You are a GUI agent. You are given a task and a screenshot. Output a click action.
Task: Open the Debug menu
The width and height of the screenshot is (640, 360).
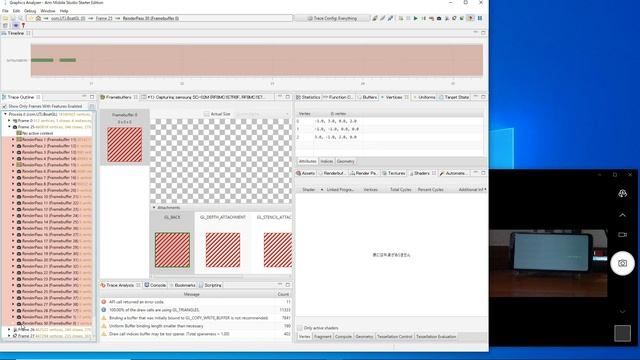[x=30, y=11]
